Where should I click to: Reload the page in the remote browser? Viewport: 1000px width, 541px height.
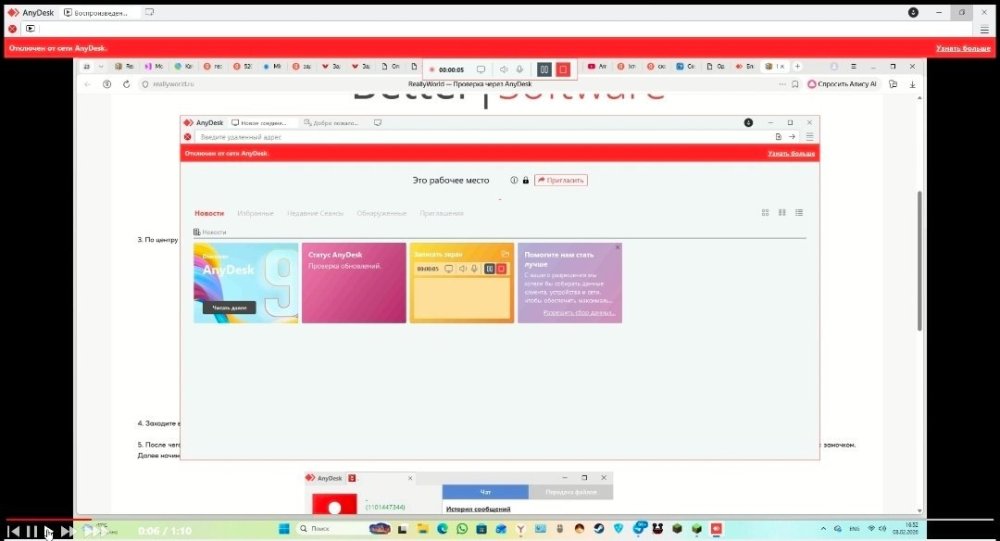[126, 84]
